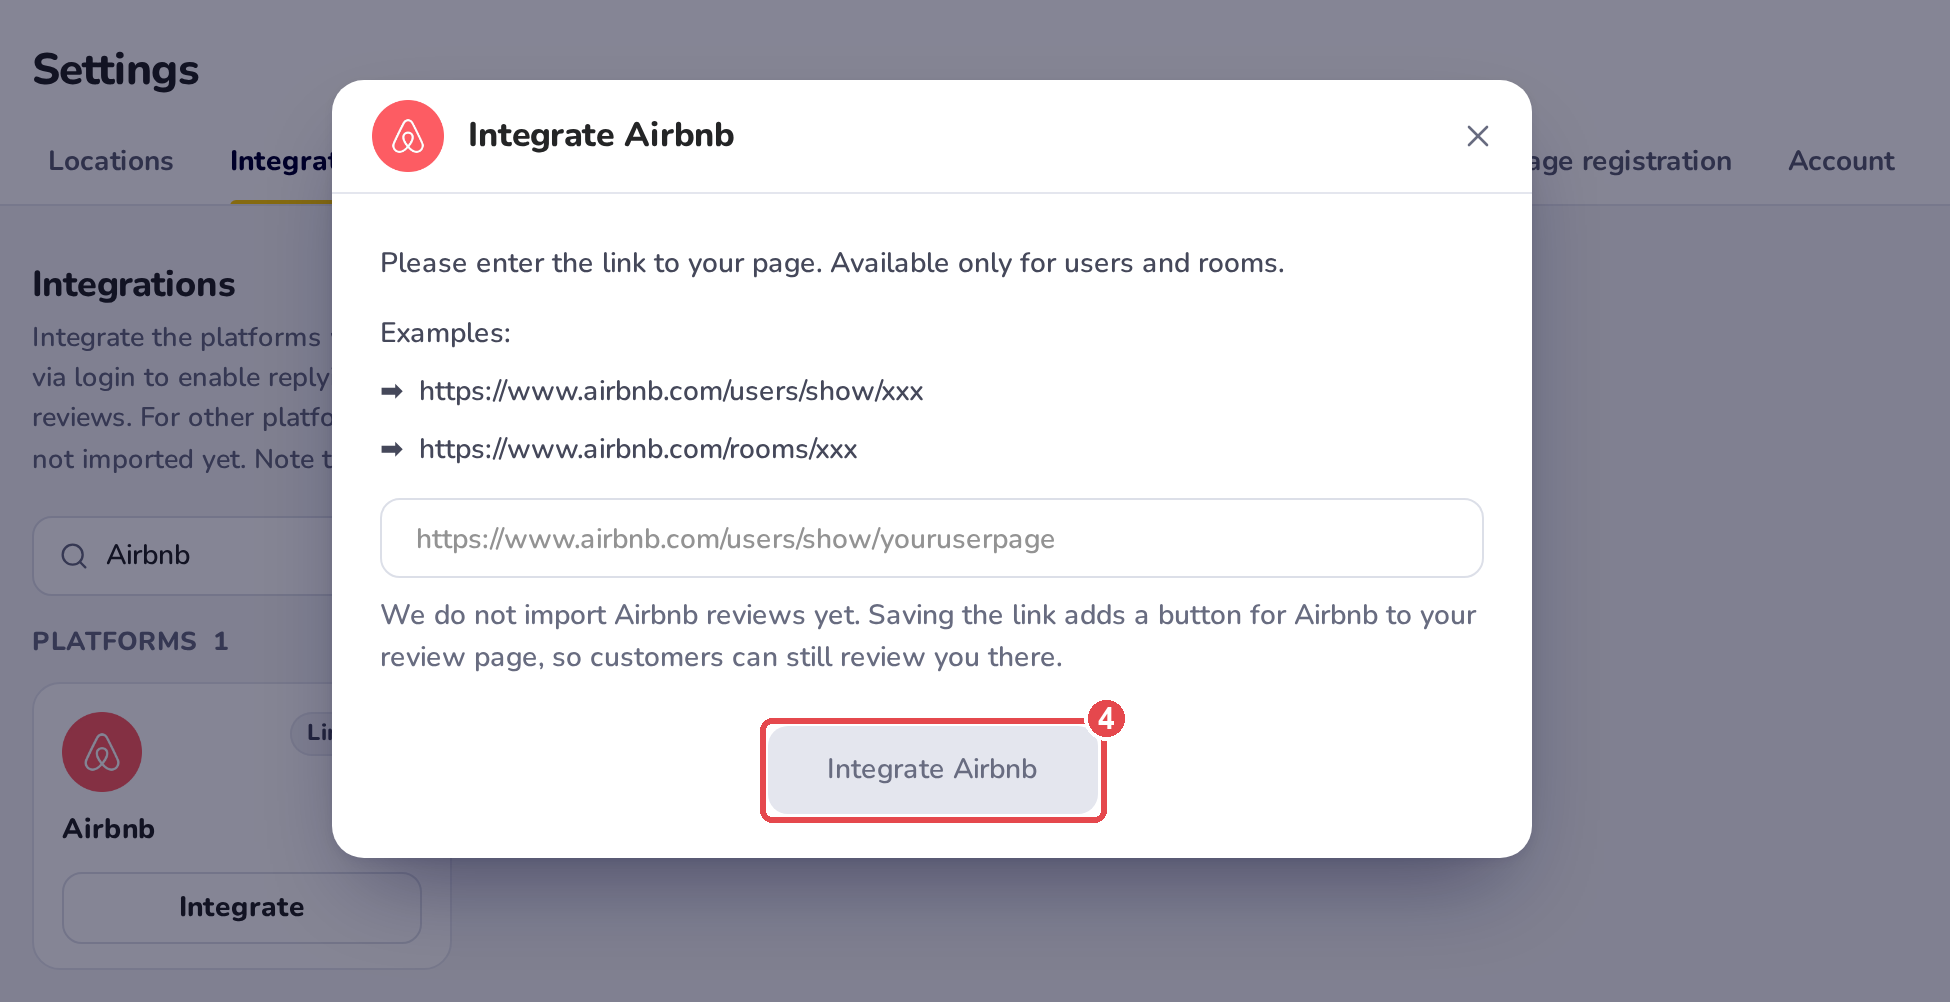
Task: Select the Integrations tab in Settings
Action: point(281,161)
